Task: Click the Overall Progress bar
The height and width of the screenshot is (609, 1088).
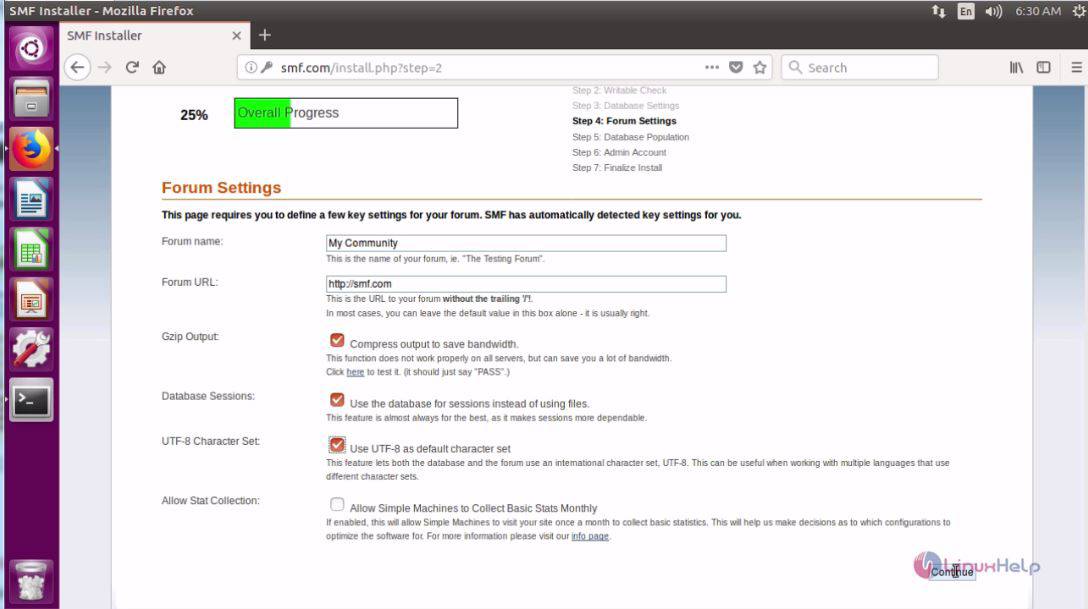Action: click(x=346, y=113)
